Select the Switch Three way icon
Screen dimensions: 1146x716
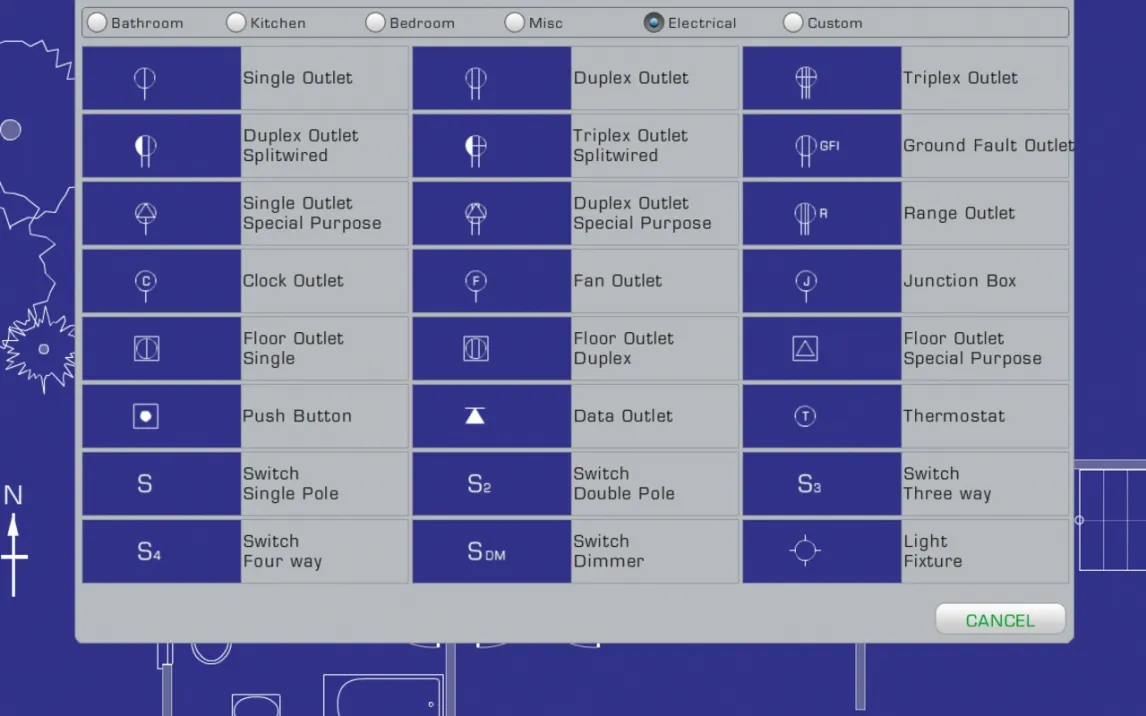tap(809, 484)
